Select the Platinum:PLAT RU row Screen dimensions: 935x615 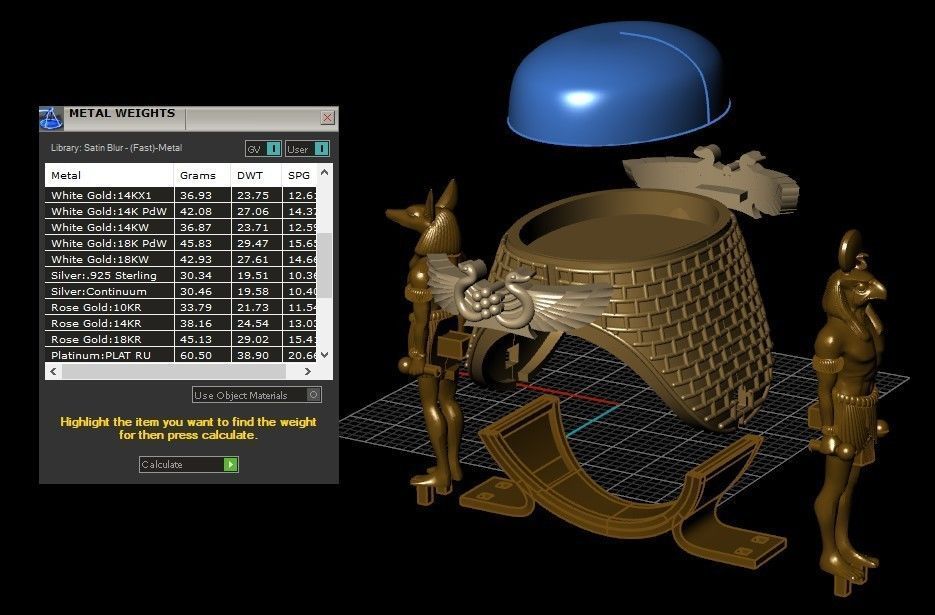tap(181, 355)
